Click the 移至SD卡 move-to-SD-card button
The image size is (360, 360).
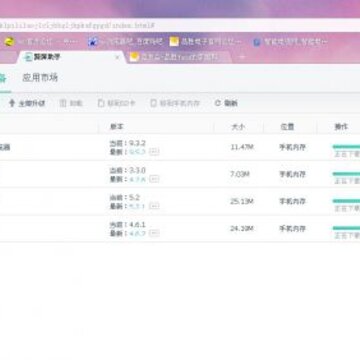click(x=117, y=103)
